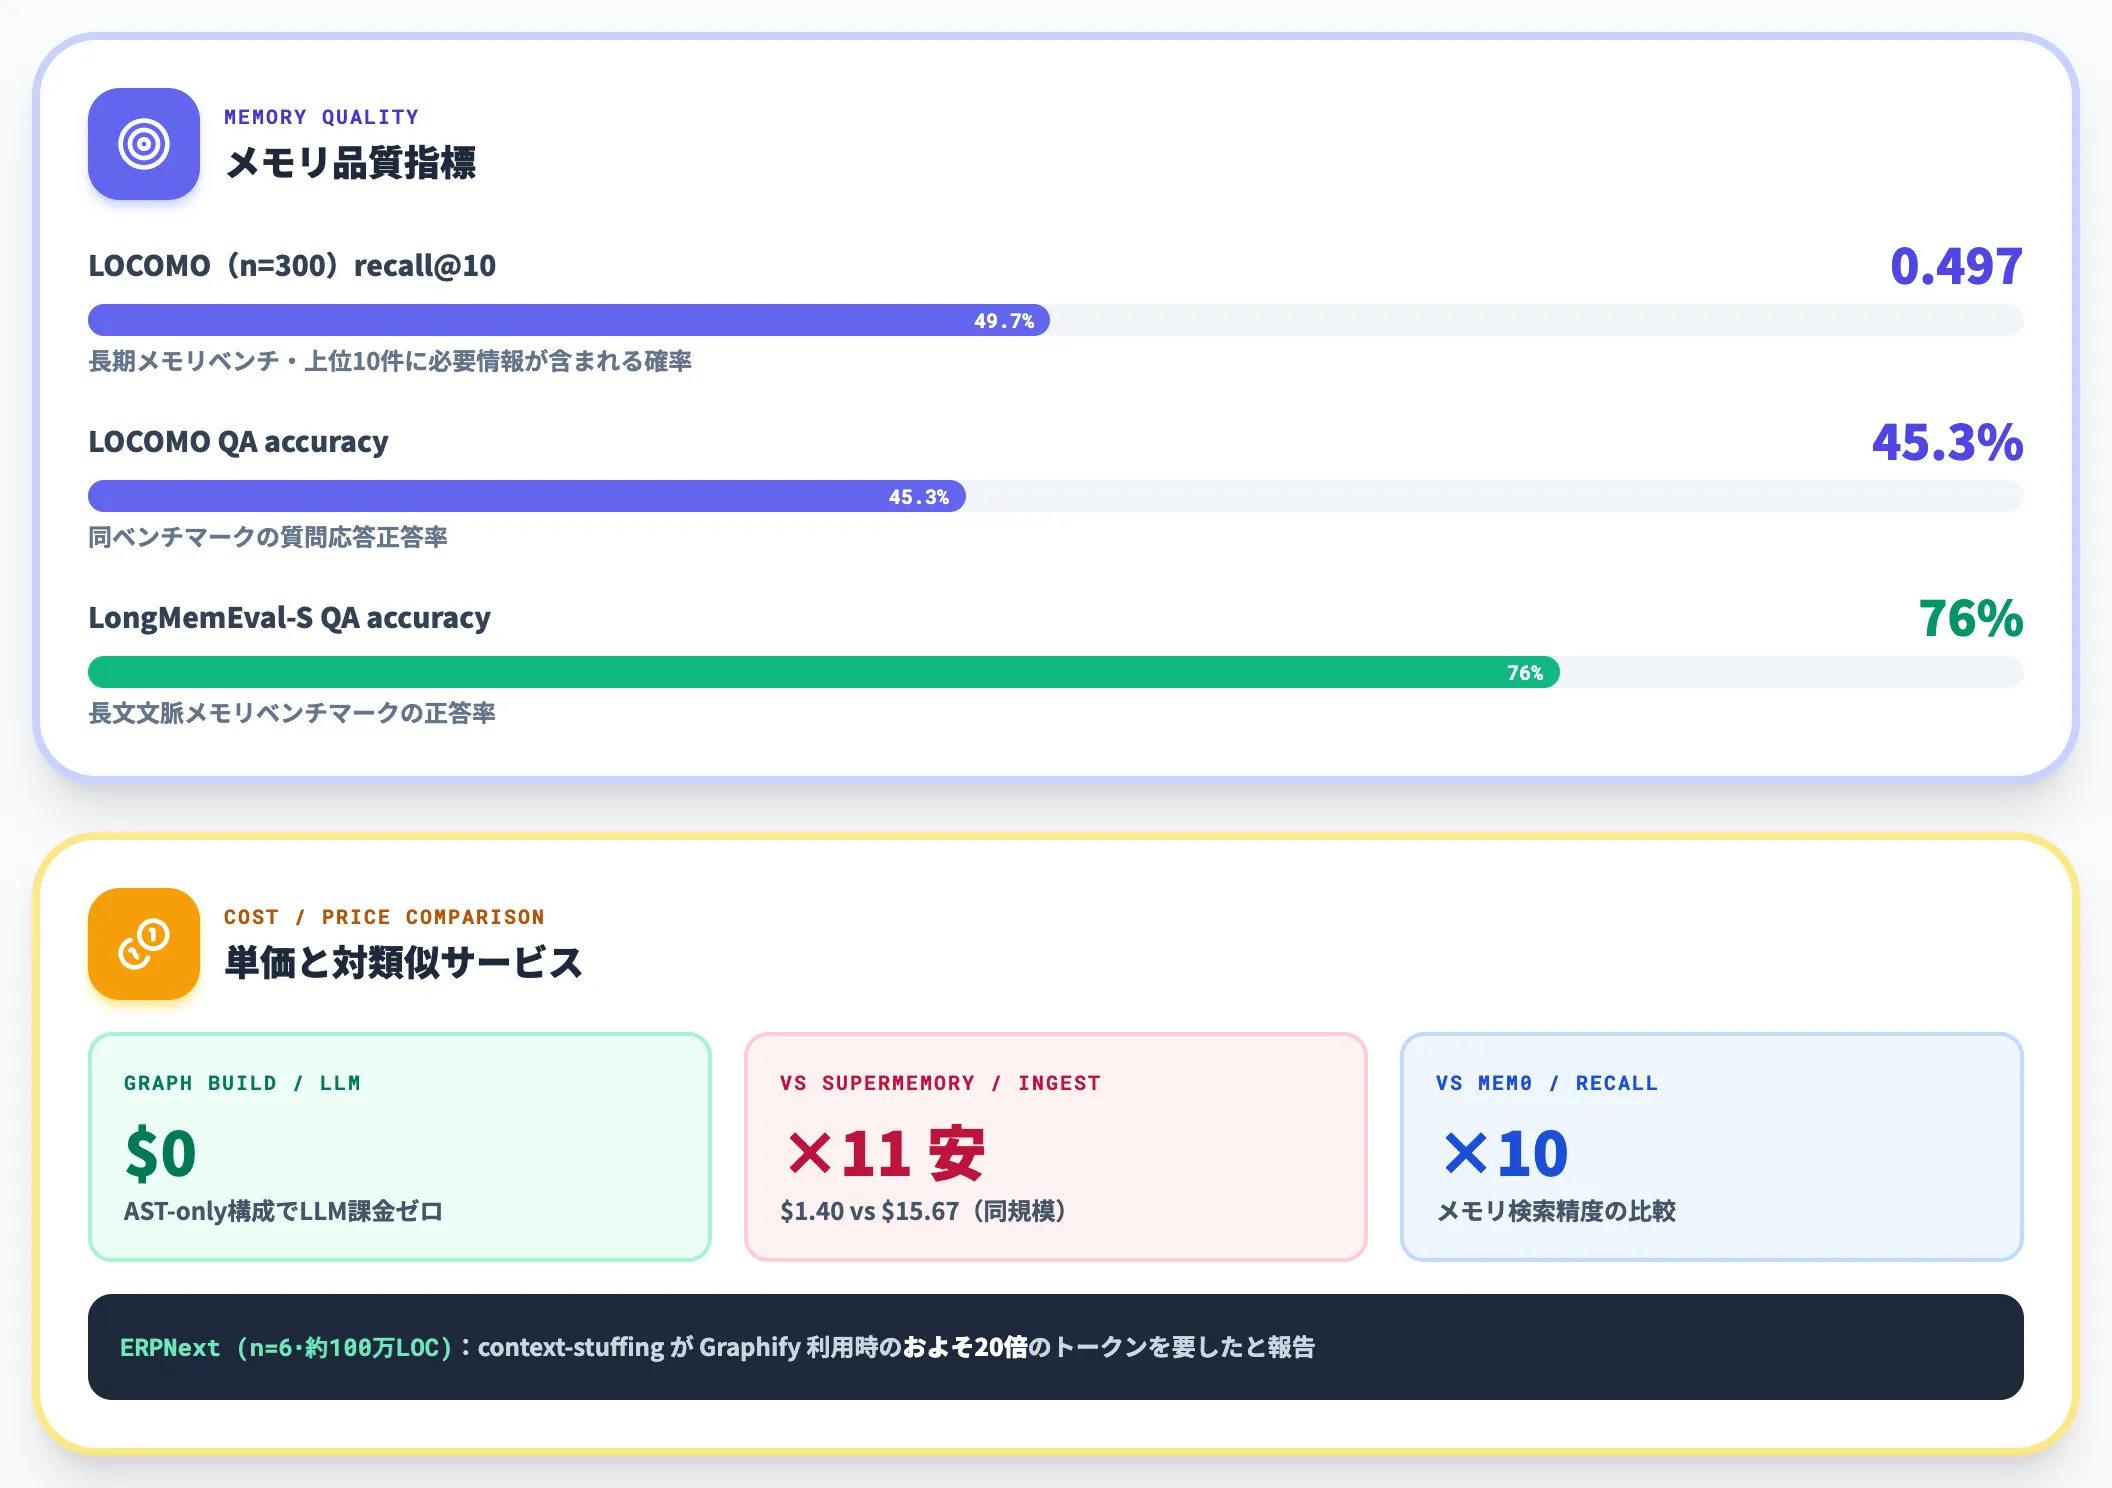Click the bold おおよそ20倍 text in the banner

tap(965, 1347)
